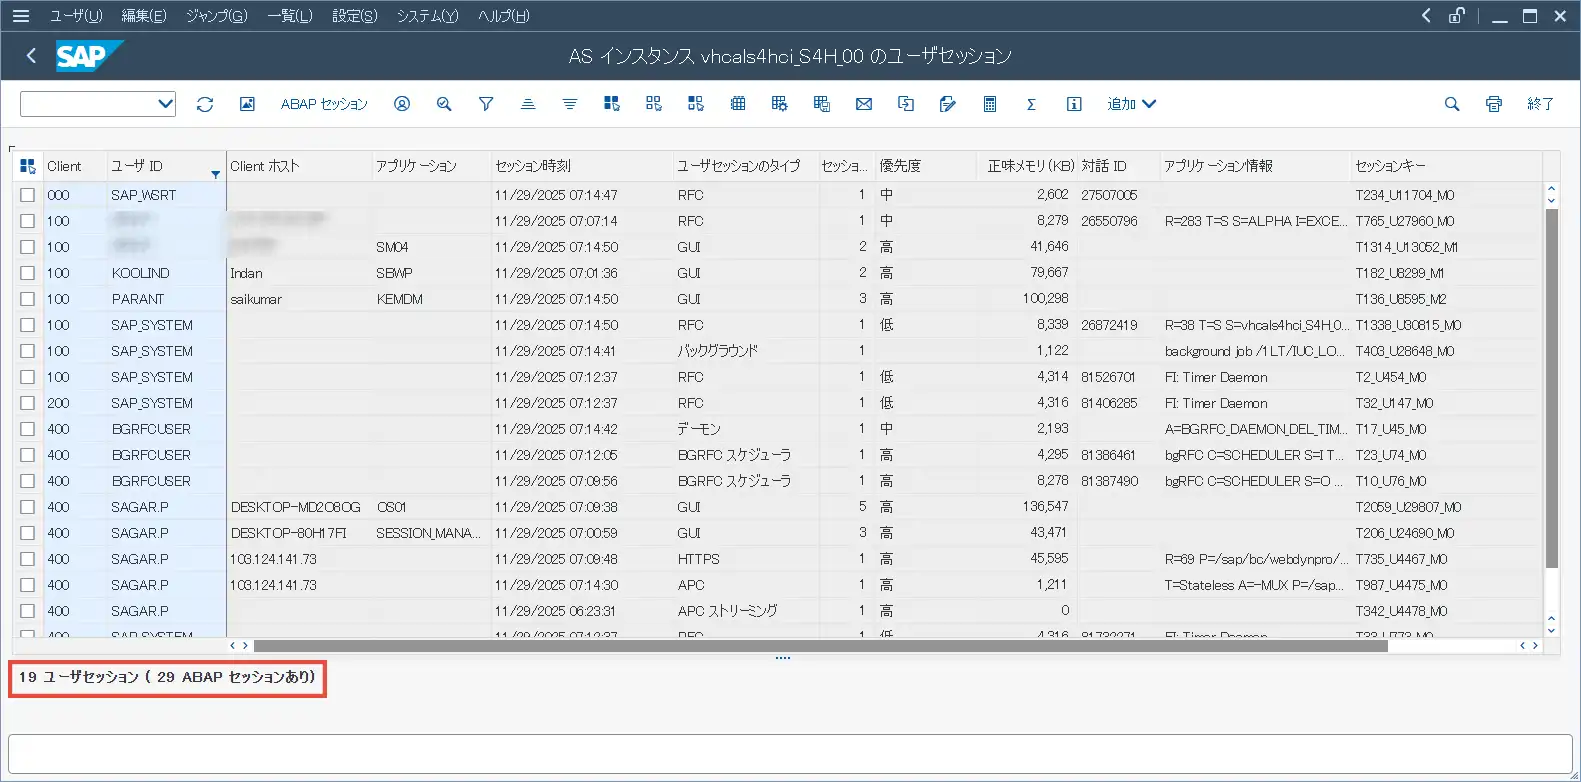Image resolution: width=1581 pixels, height=782 pixels.
Task: Click the vertical scrollbar thumb of the table
Action: pos(1551,390)
